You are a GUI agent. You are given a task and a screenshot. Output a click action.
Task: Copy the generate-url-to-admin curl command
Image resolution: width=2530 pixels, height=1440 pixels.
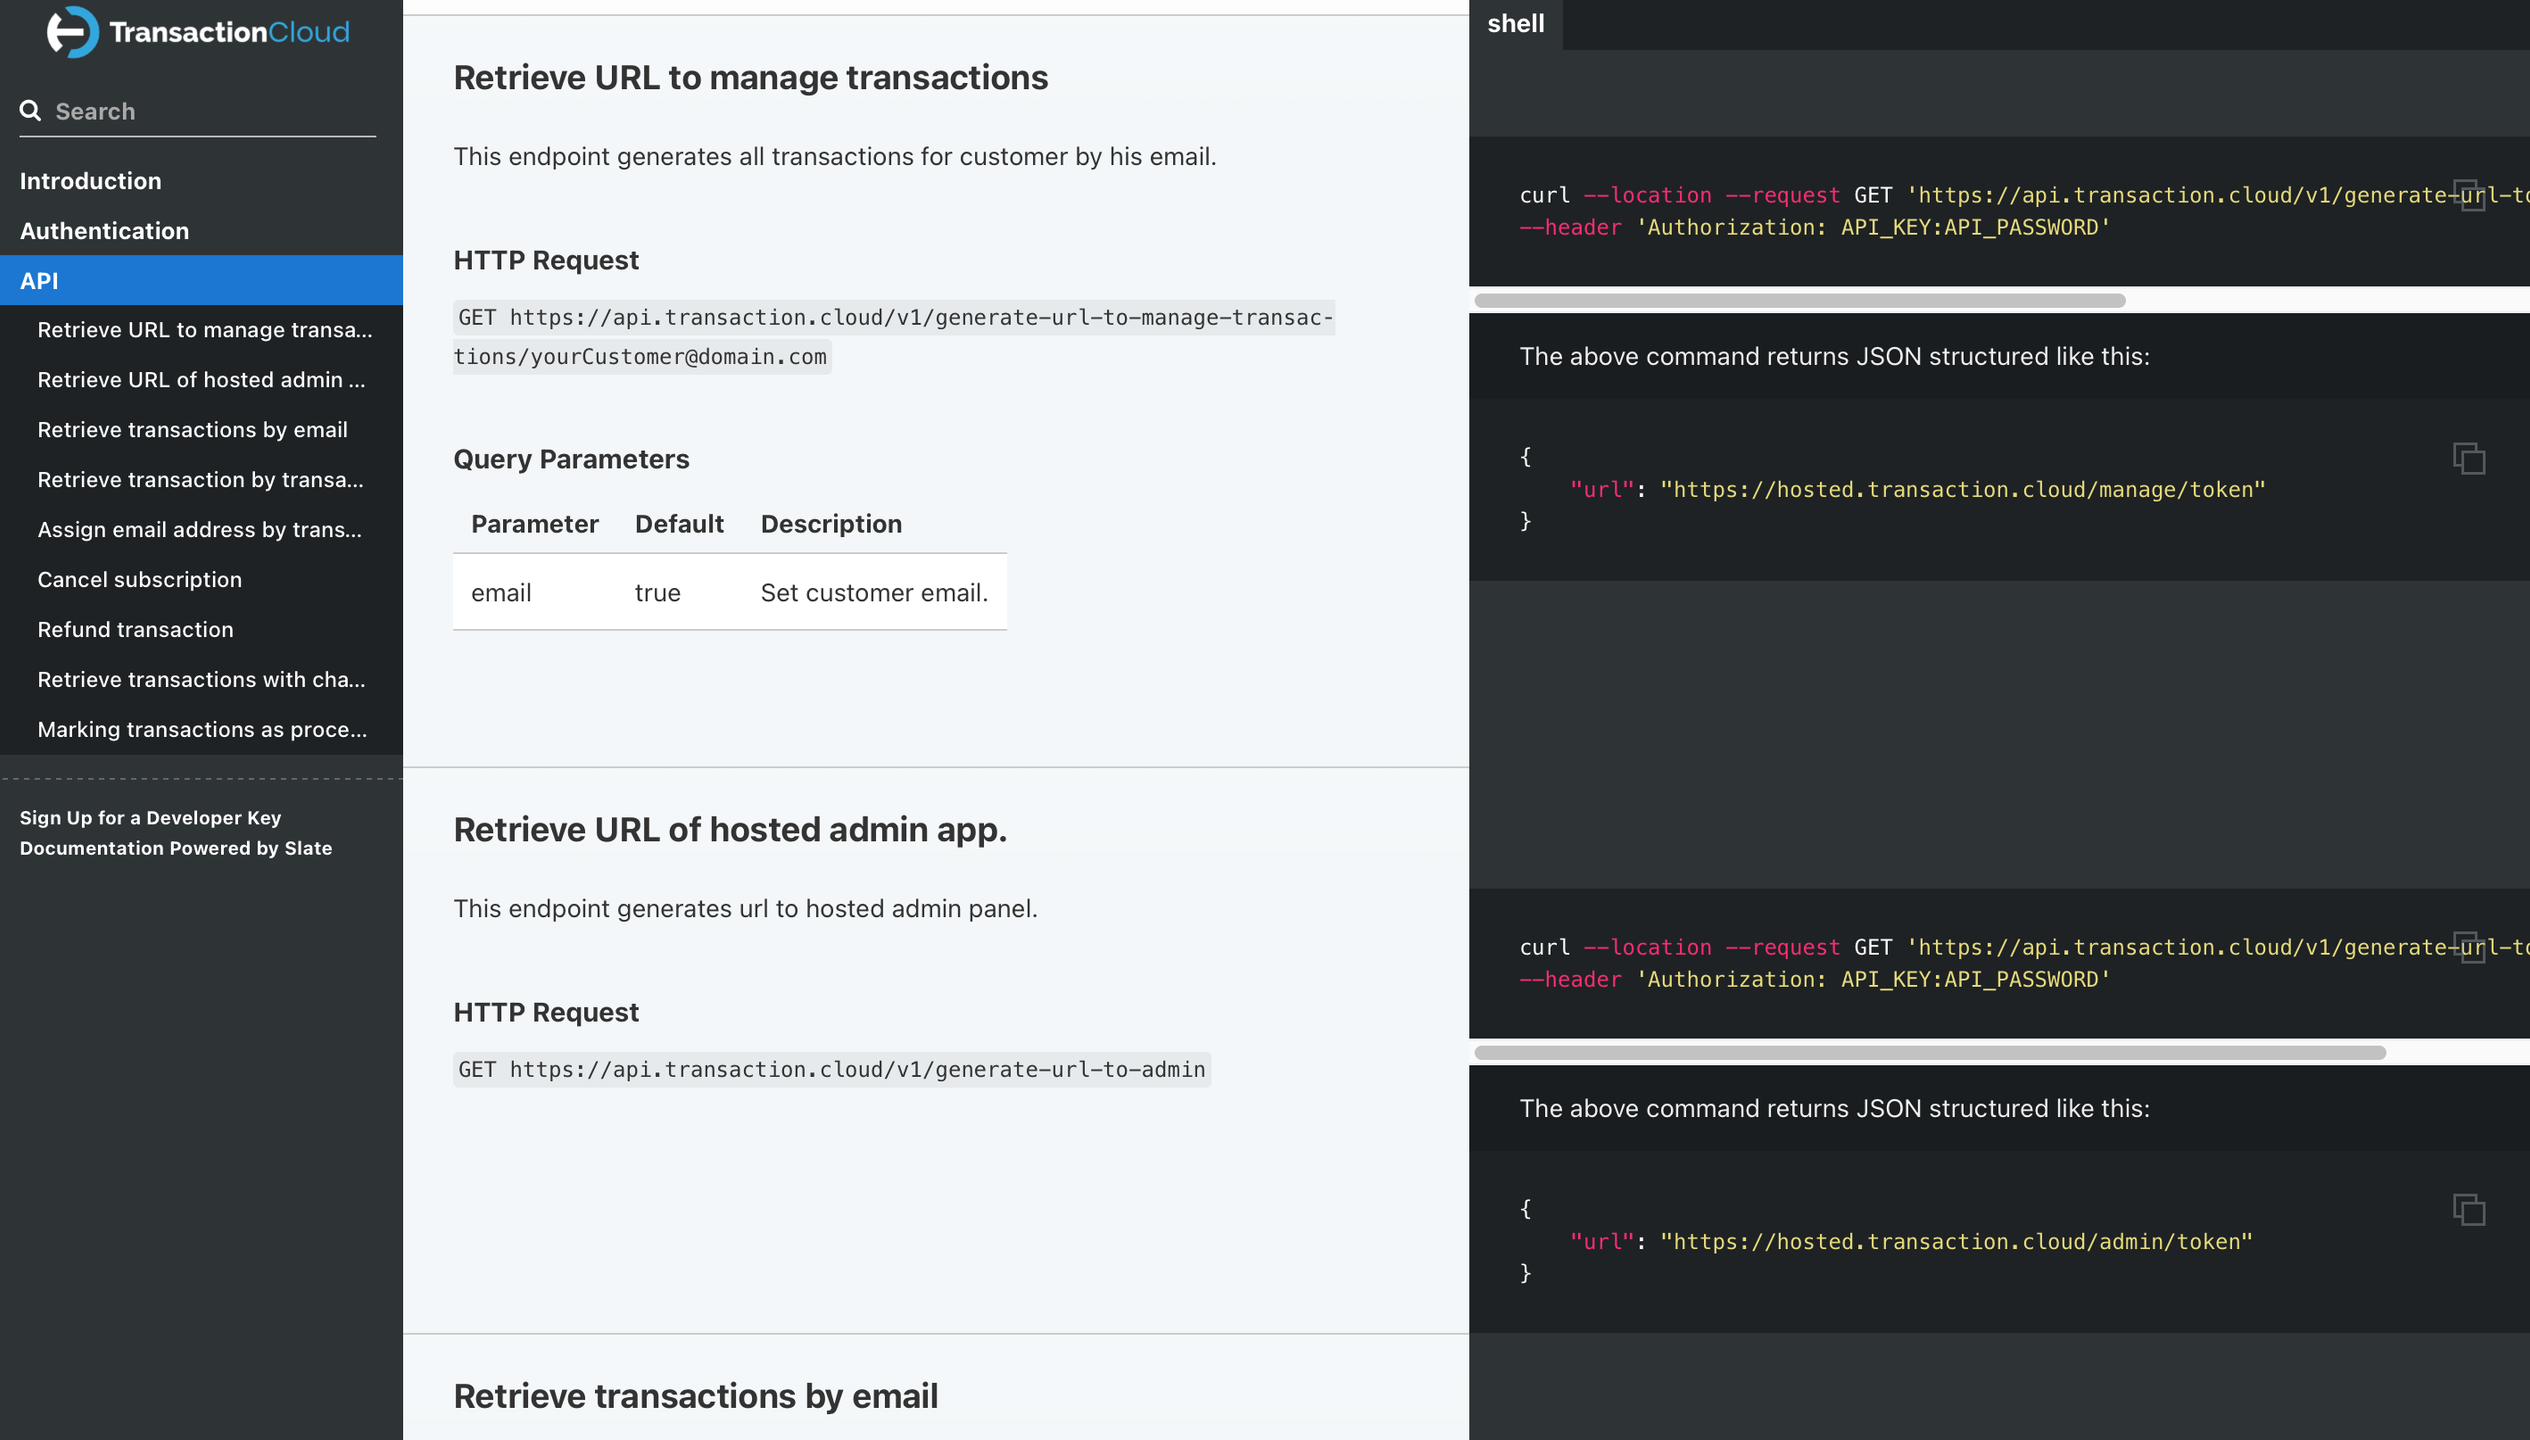coord(2468,947)
